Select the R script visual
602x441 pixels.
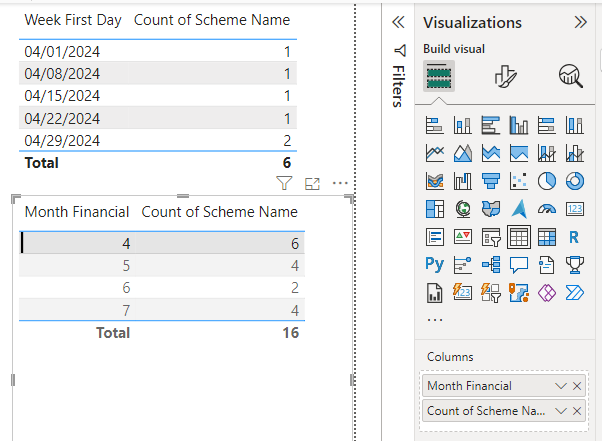(575, 237)
